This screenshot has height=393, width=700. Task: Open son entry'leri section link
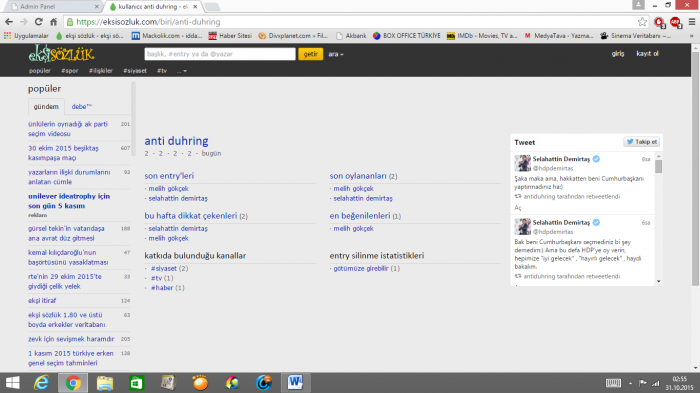169,176
